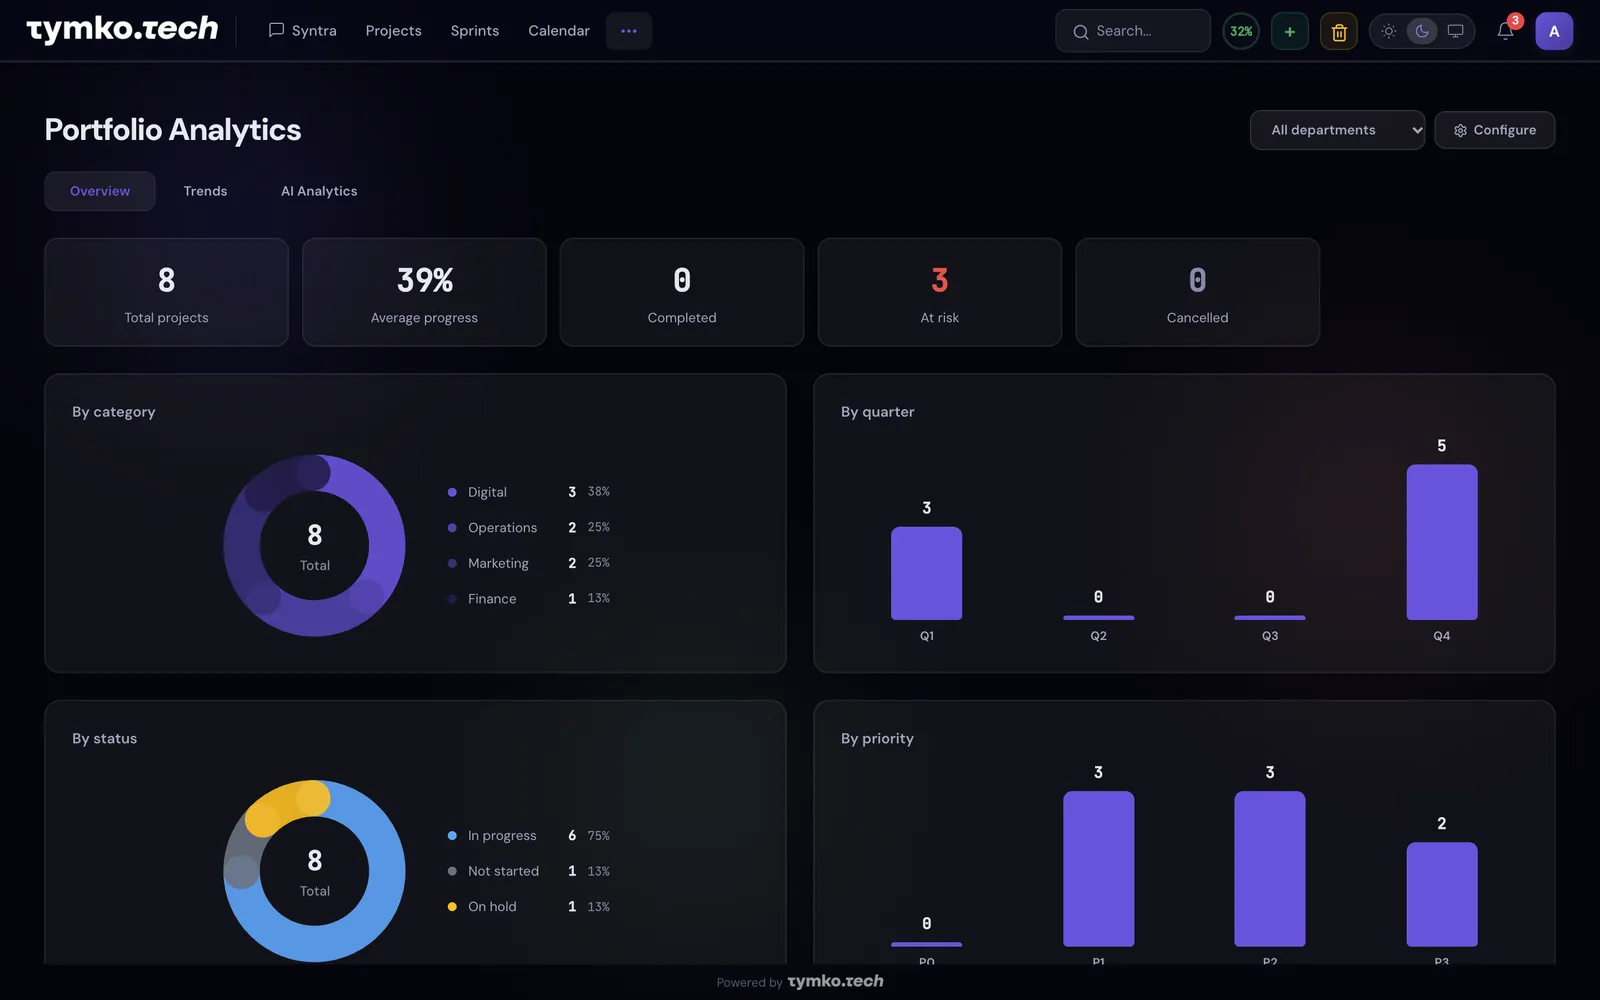Switch to light theme sun icon
Viewport: 1600px width, 1000px height.
click(1389, 31)
